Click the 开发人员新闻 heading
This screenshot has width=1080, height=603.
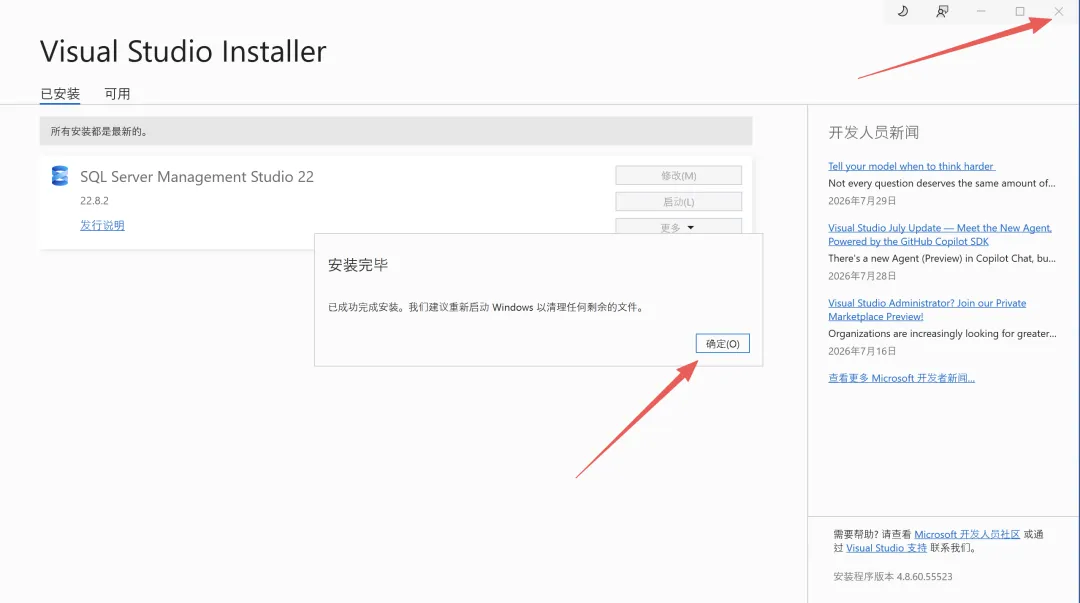click(x=873, y=132)
